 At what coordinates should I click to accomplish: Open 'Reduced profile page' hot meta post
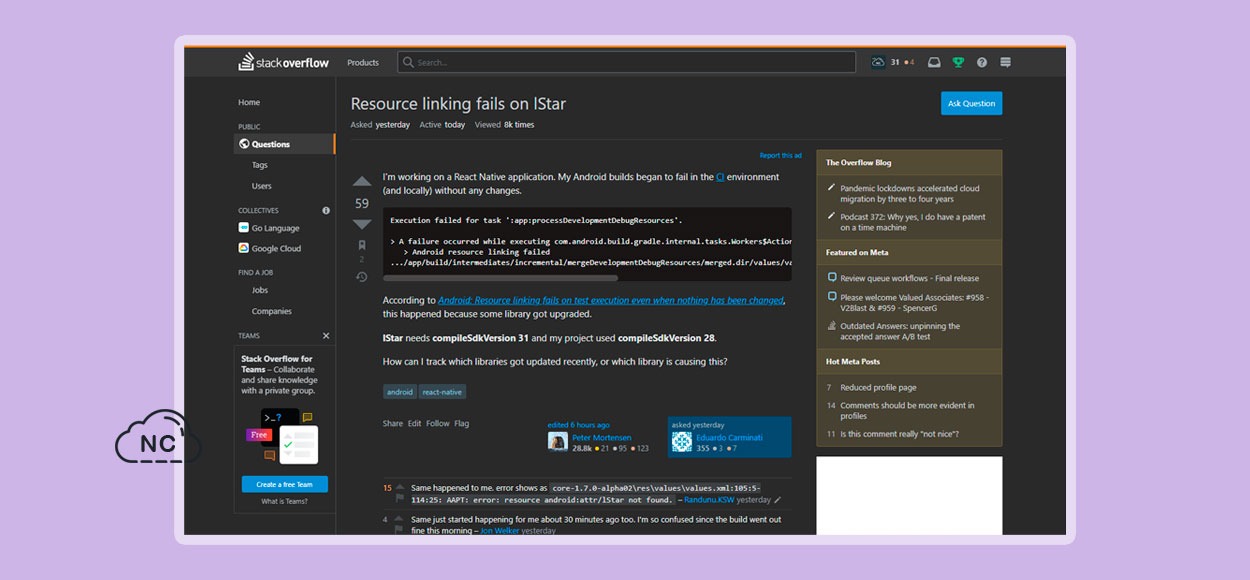[x=878, y=387]
